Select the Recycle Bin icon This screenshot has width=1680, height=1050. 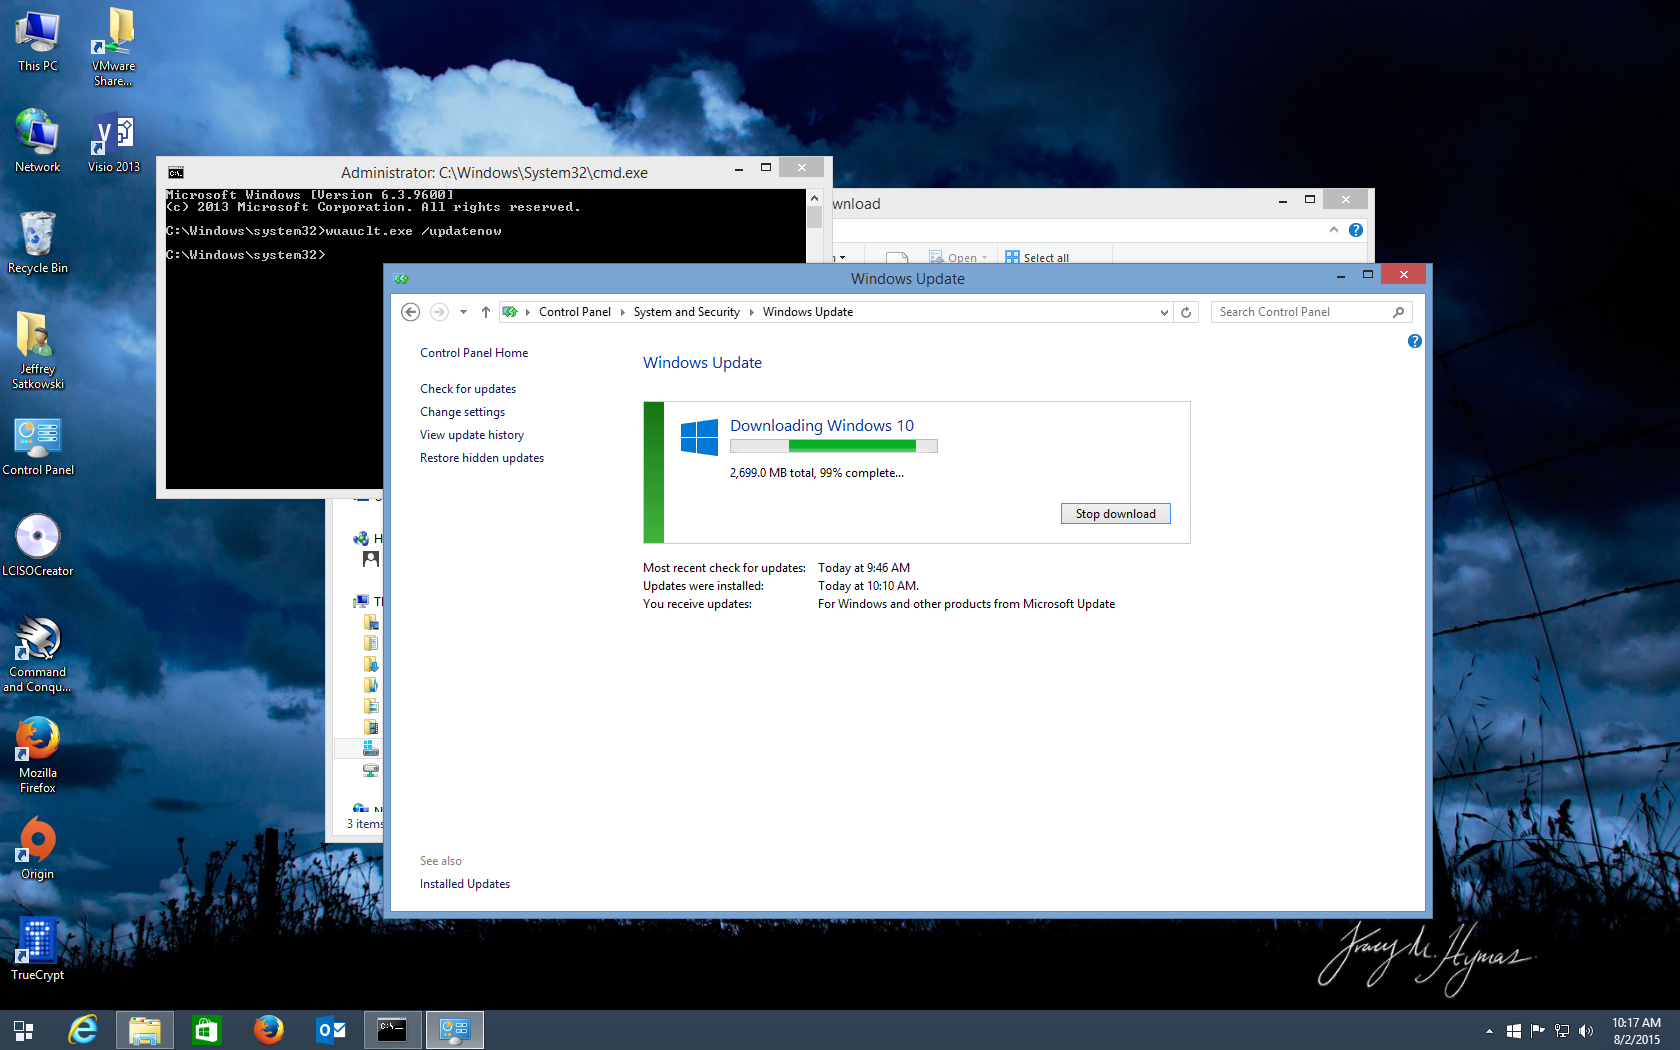(x=38, y=242)
